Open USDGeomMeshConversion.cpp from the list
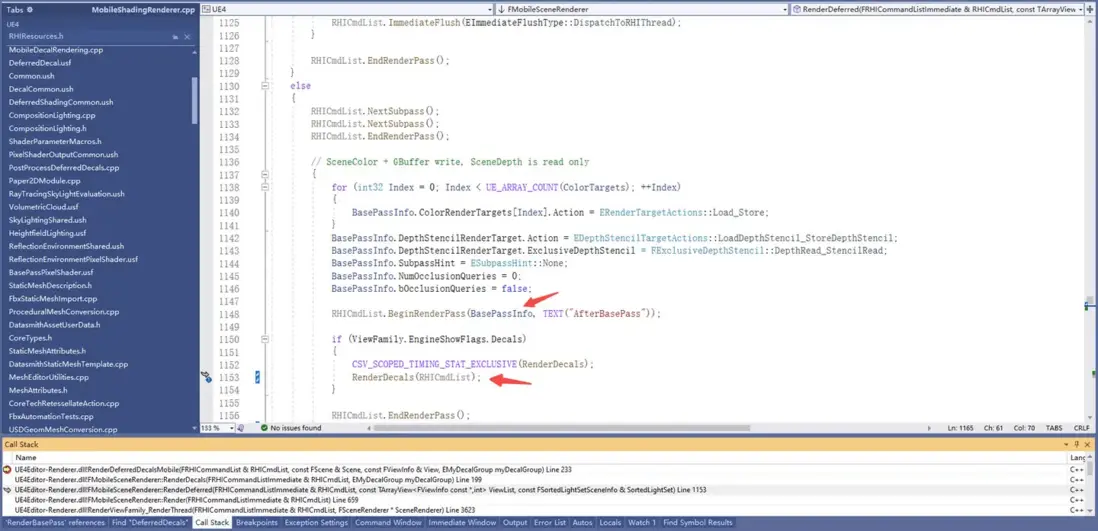This screenshot has height=531, width=1098. (63, 429)
